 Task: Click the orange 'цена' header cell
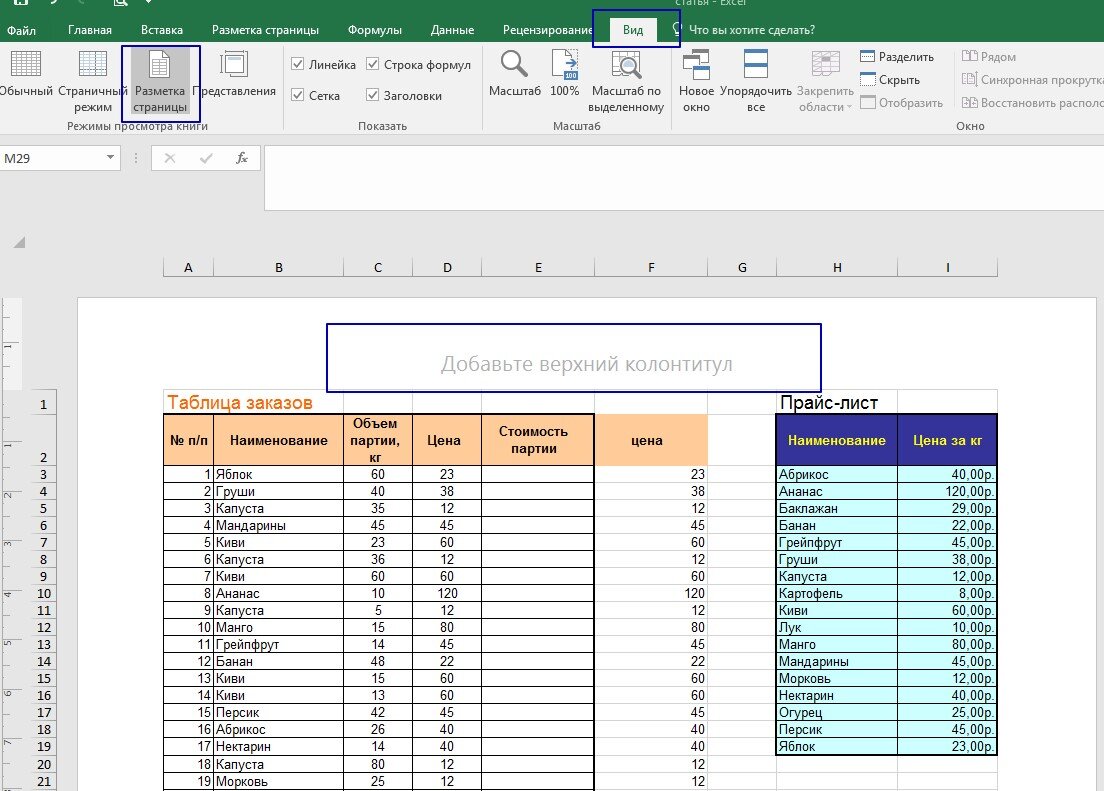tap(651, 440)
